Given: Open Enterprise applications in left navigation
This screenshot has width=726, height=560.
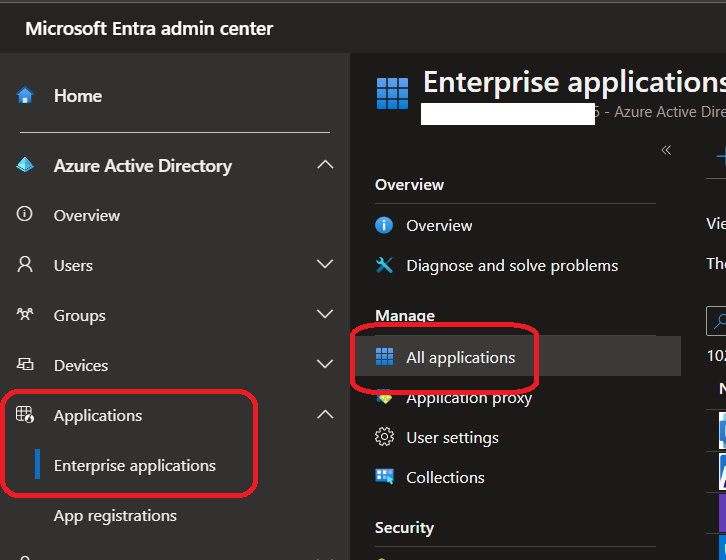Looking at the screenshot, I should tap(135, 466).
